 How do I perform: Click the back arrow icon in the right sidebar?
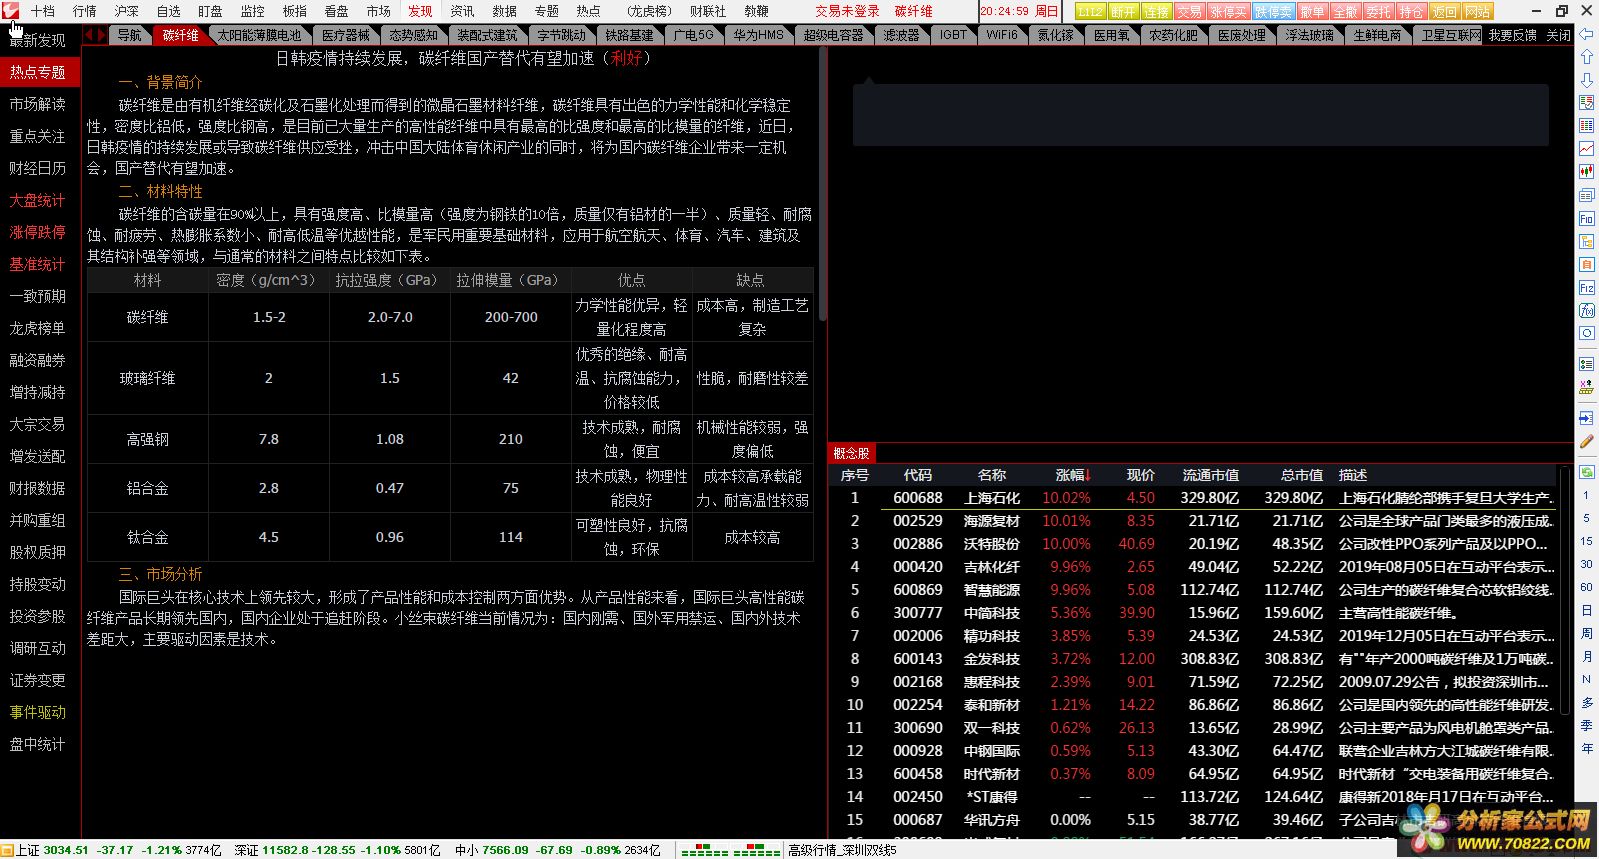tap(1586, 33)
